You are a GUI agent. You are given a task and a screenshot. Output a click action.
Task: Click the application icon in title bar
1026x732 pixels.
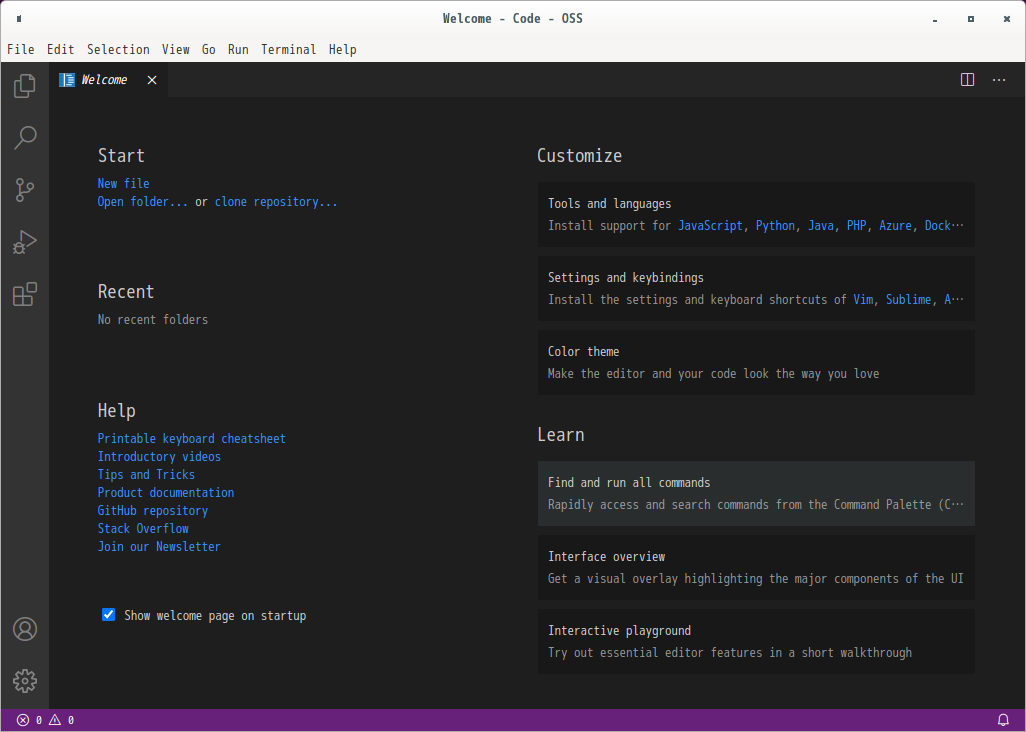click(x=19, y=19)
